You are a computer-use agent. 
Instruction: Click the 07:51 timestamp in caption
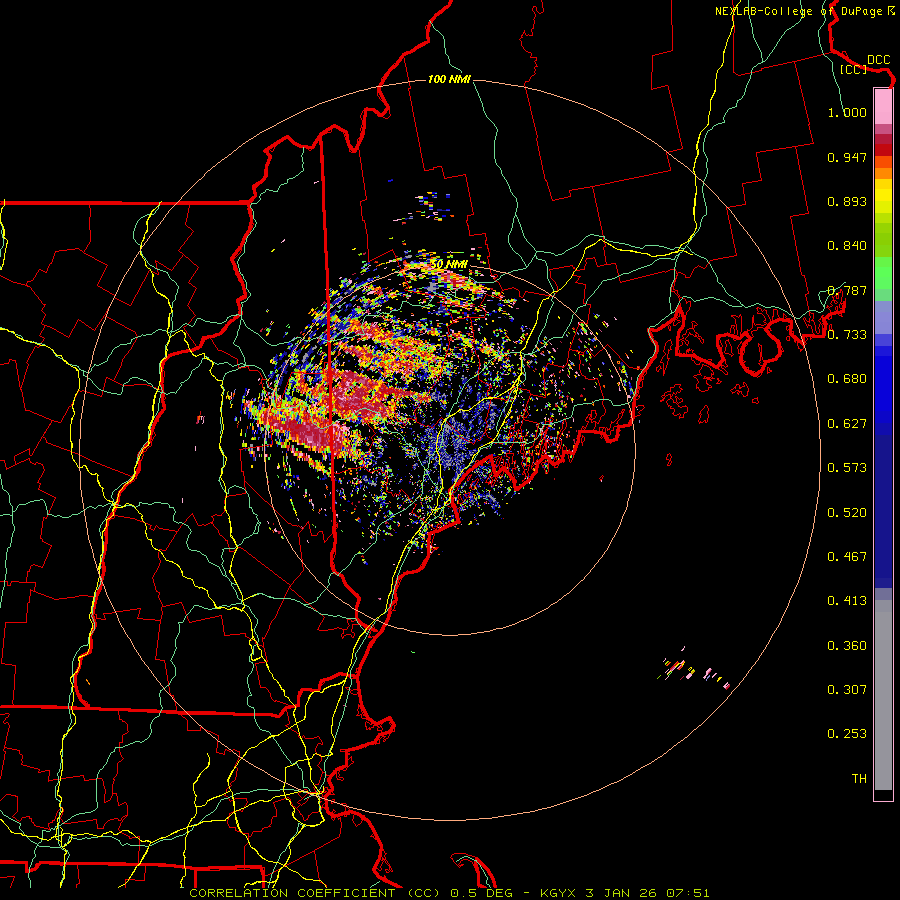pyautogui.click(x=688, y=893)
